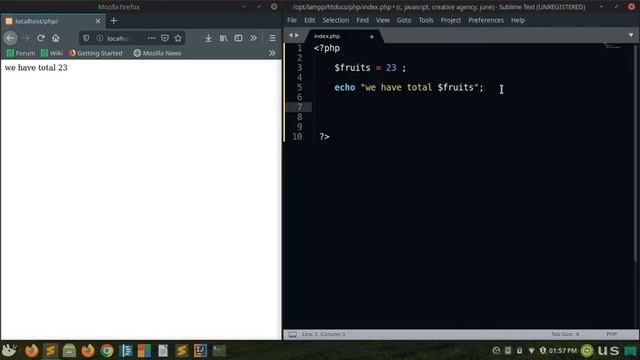Click the Sublime minimap
Image resolution: width=640 pixels, height=360 pixels.
612,46
